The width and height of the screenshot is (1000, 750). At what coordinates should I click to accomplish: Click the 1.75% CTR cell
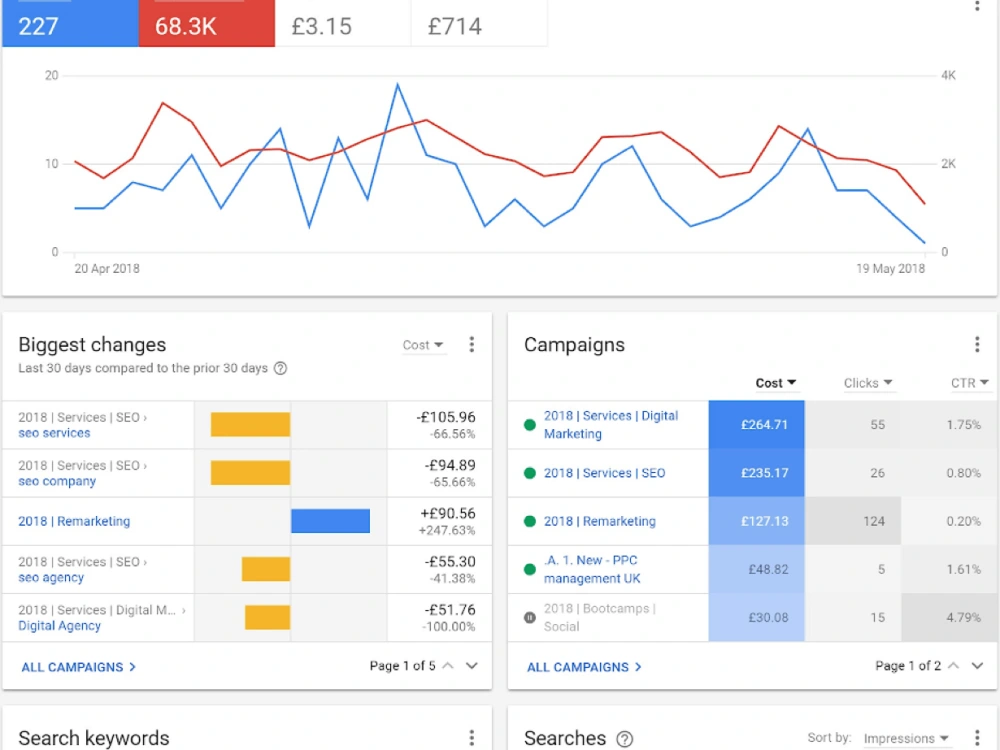click(950, 425)
